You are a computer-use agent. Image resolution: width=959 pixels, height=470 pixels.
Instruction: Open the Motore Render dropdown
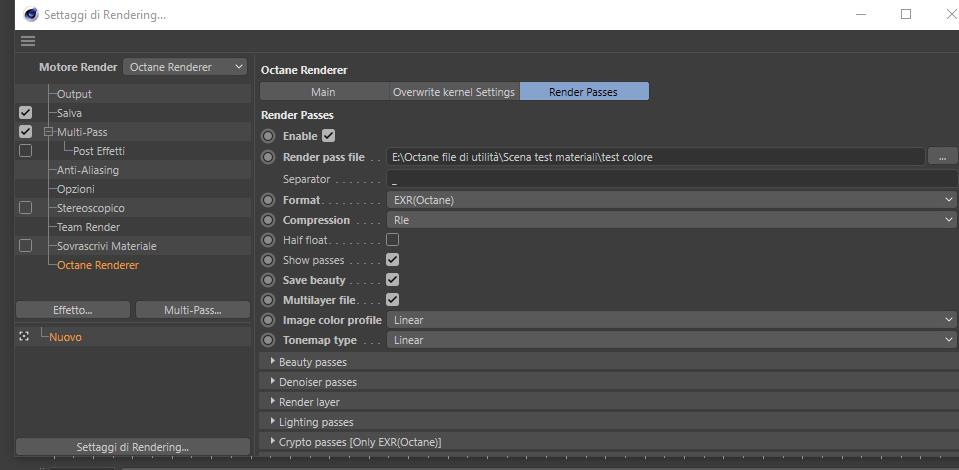point(185,67)
